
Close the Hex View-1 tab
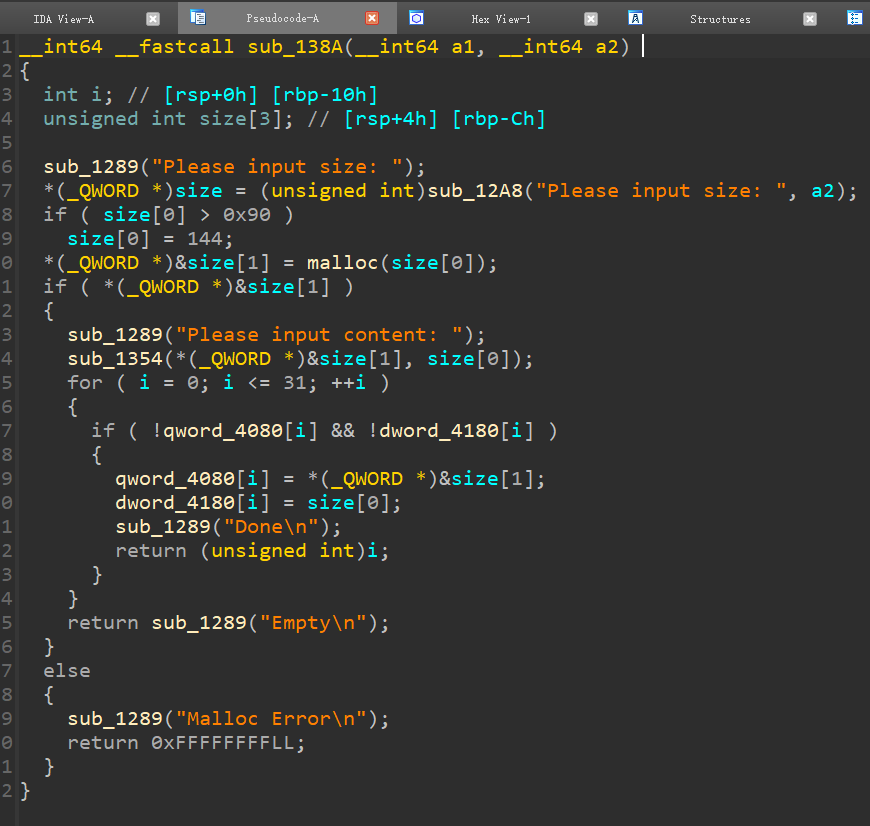point(591,19)
